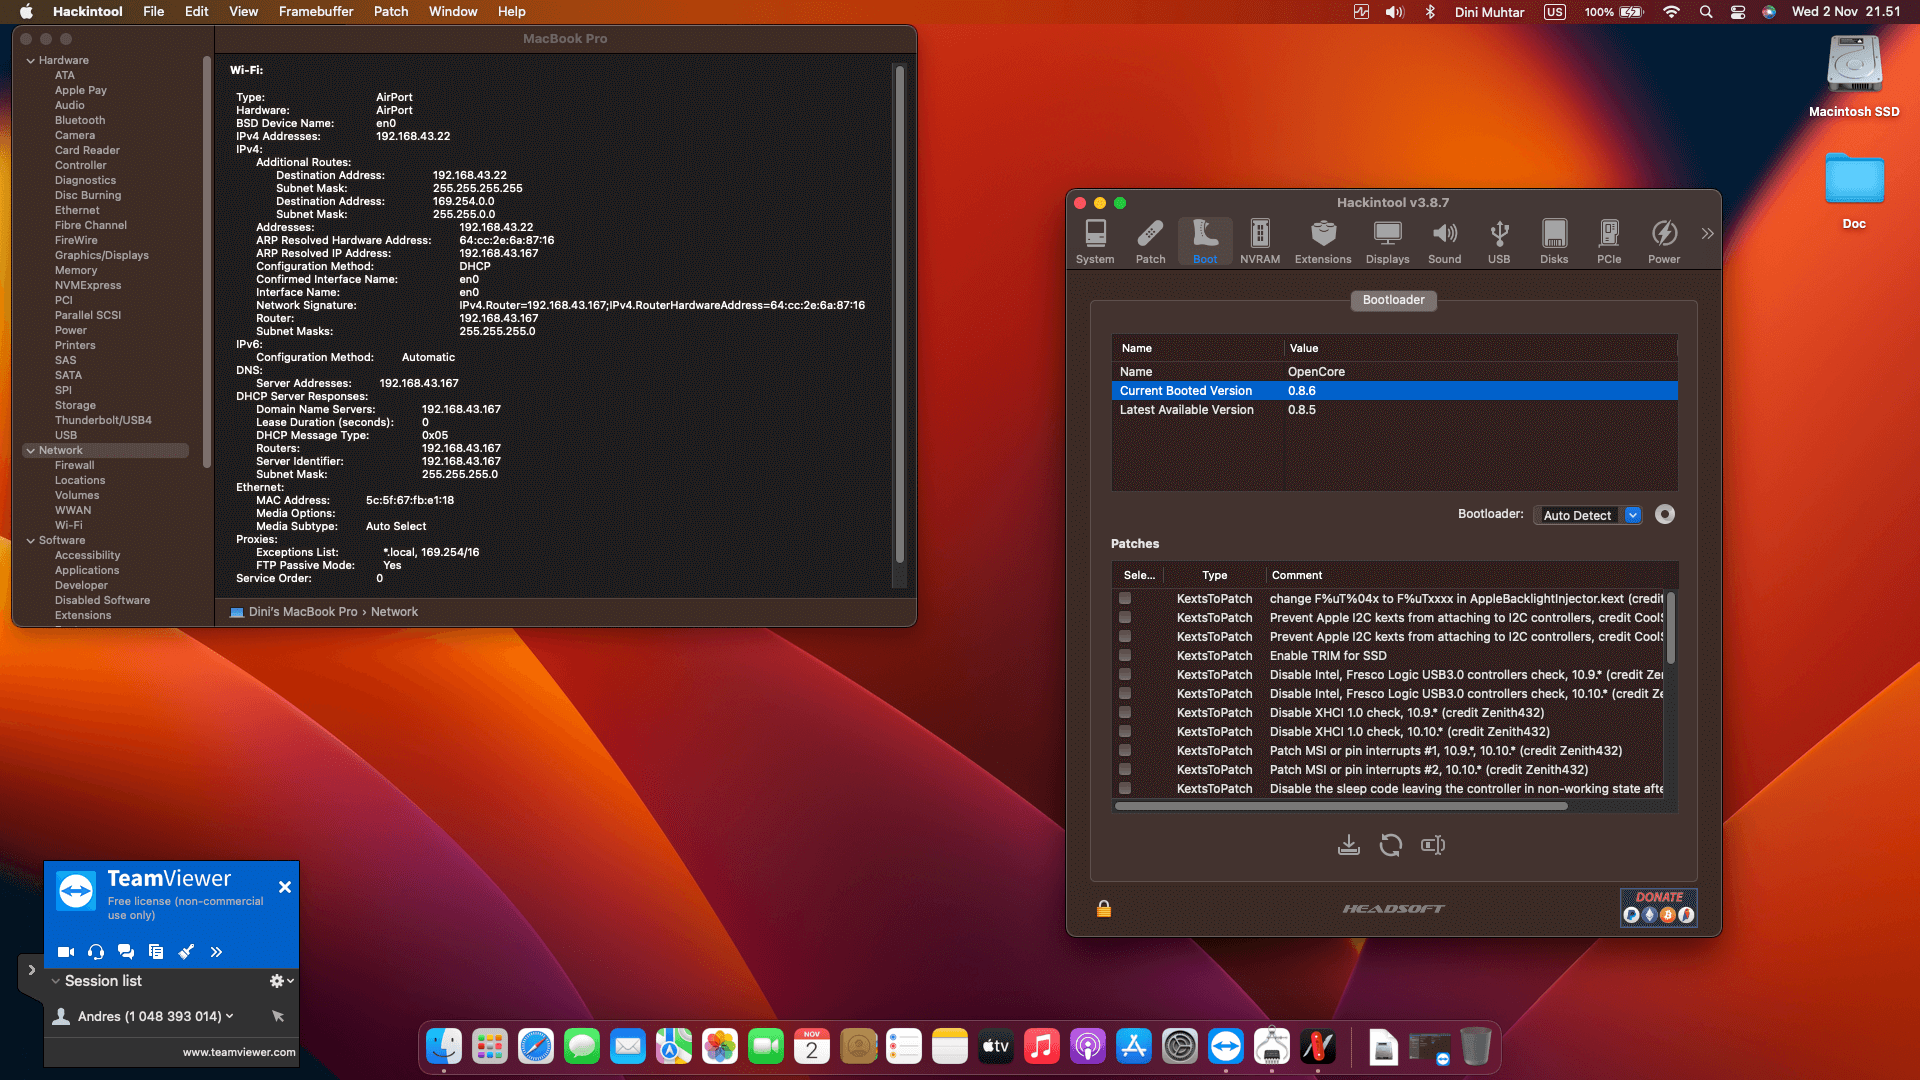
Task: Collapse the Hardware tree in the sidebar
Action: coord(31,60)
